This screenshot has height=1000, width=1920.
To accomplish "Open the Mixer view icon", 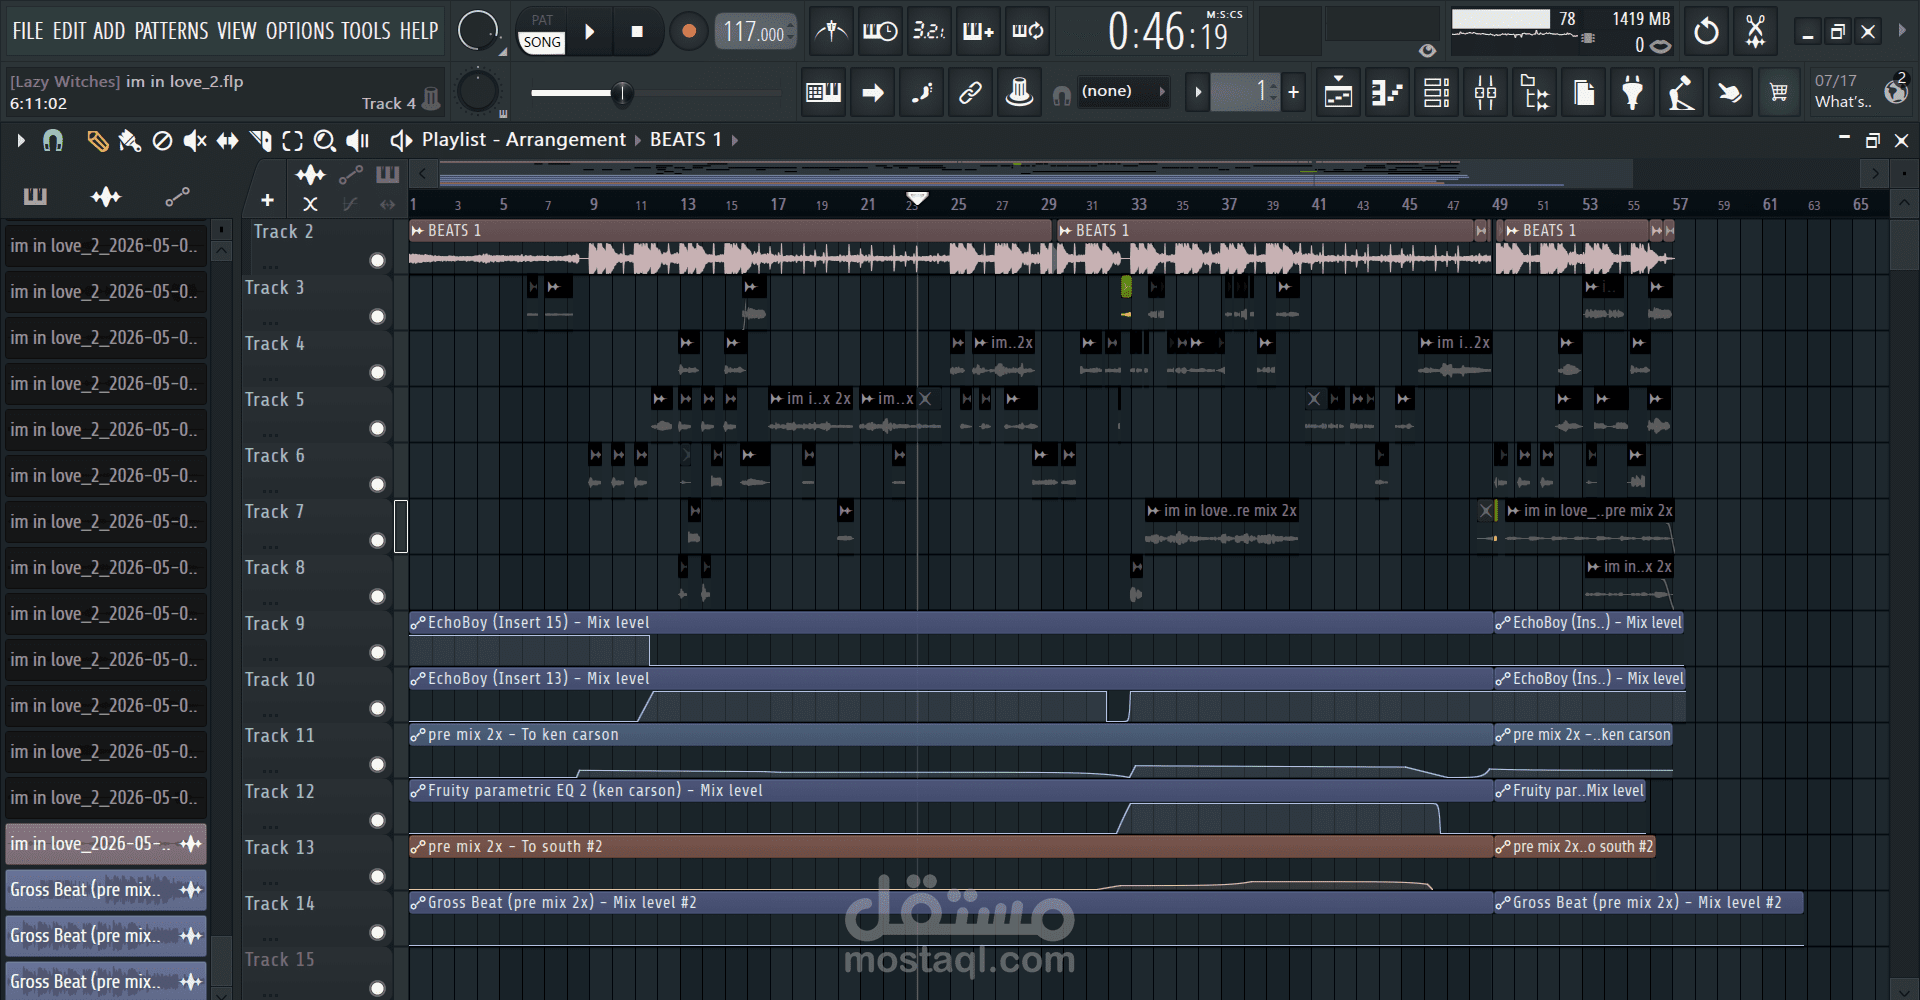I will (1485, 93).
